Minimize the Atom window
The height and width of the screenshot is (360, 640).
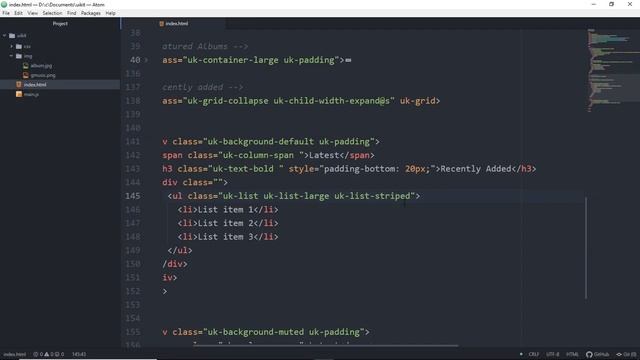593,4
